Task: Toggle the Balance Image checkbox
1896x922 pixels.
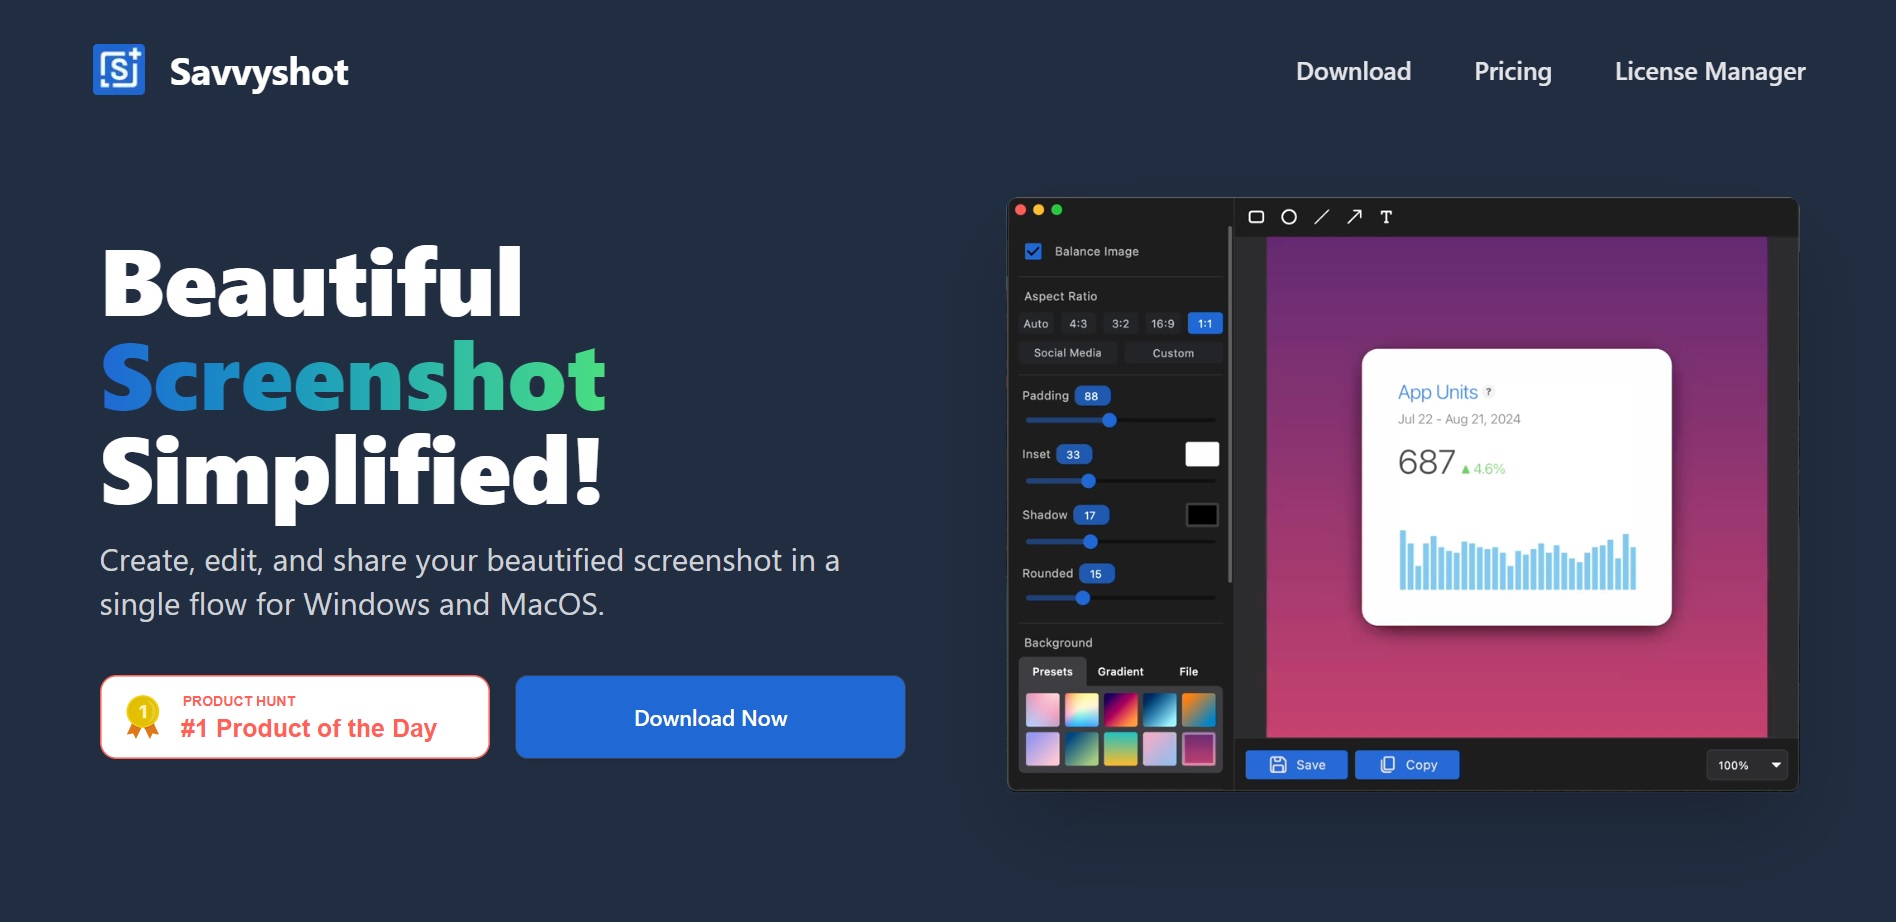Action: pyautogui.click(x=1033, y=251)
